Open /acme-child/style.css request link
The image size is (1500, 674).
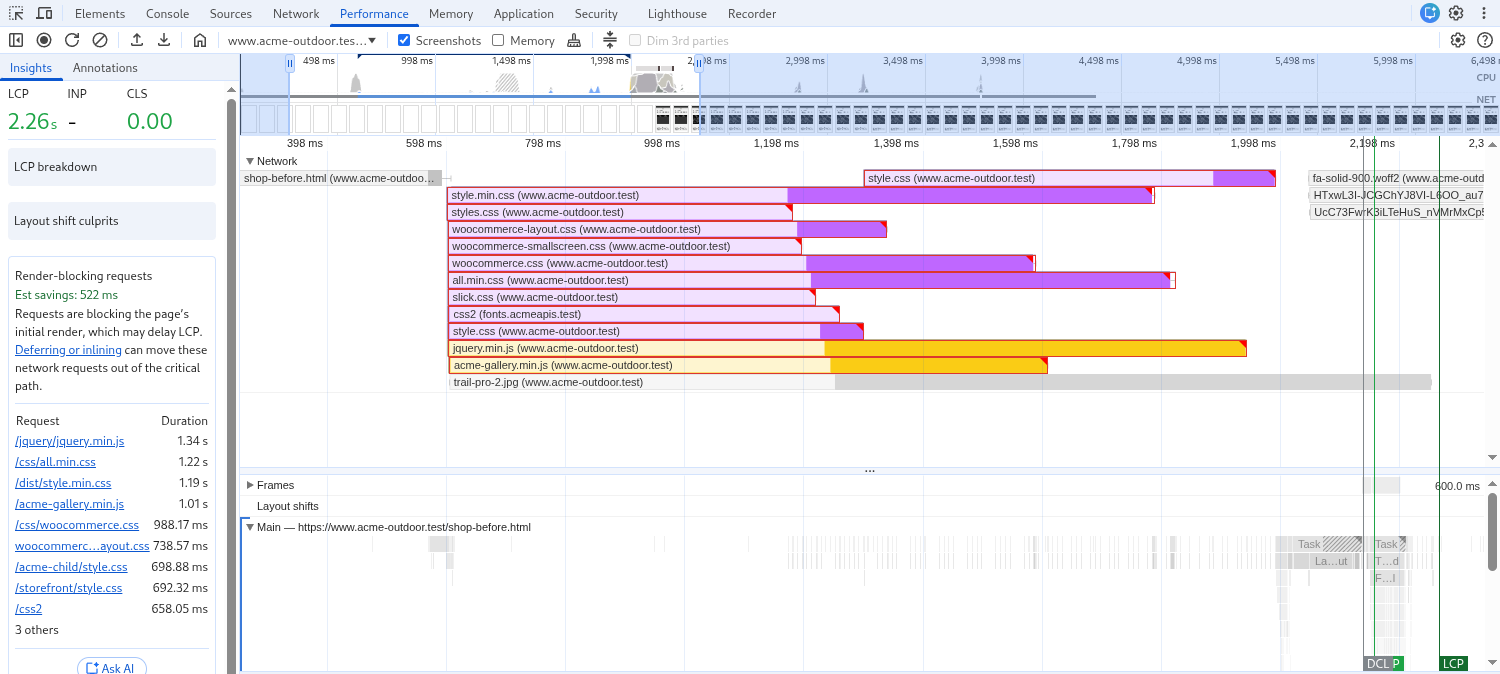coord(71,567)
